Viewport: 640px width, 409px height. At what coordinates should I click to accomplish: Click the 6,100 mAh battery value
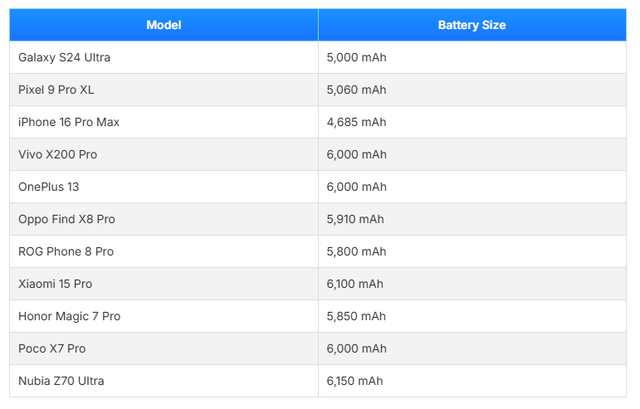pos(355,284)
